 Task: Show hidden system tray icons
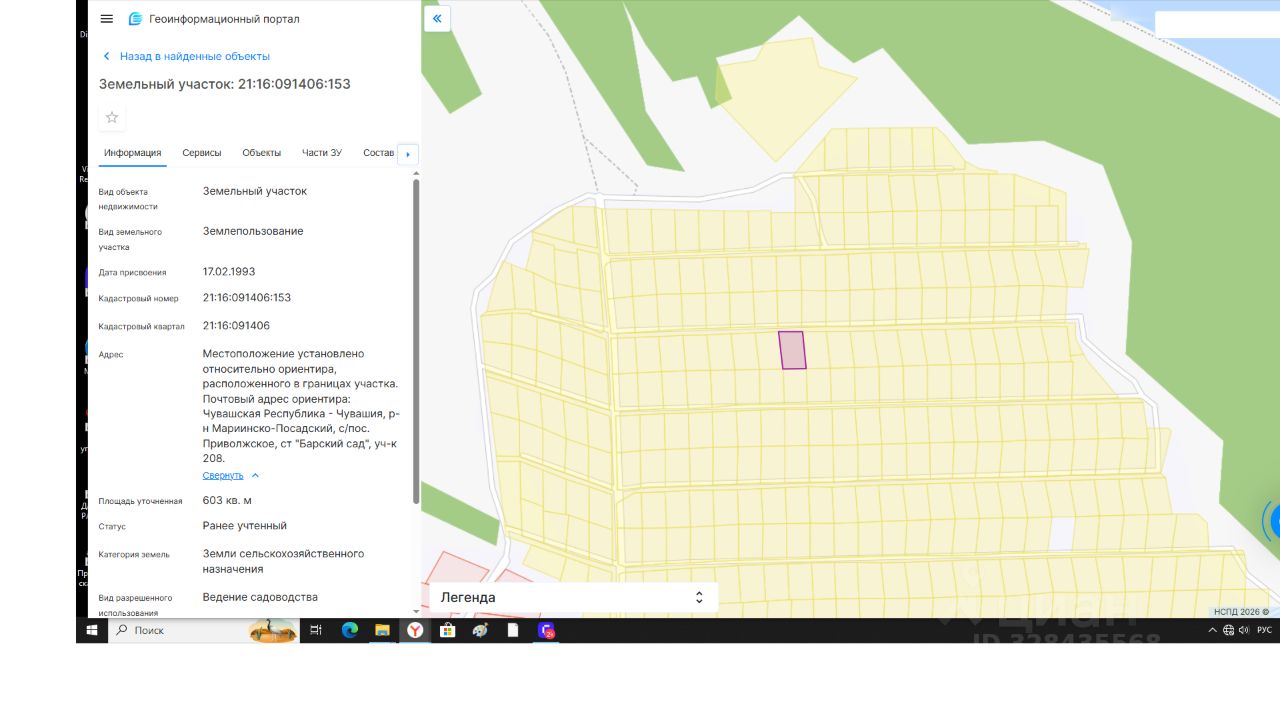click(x=1213, y=630)
